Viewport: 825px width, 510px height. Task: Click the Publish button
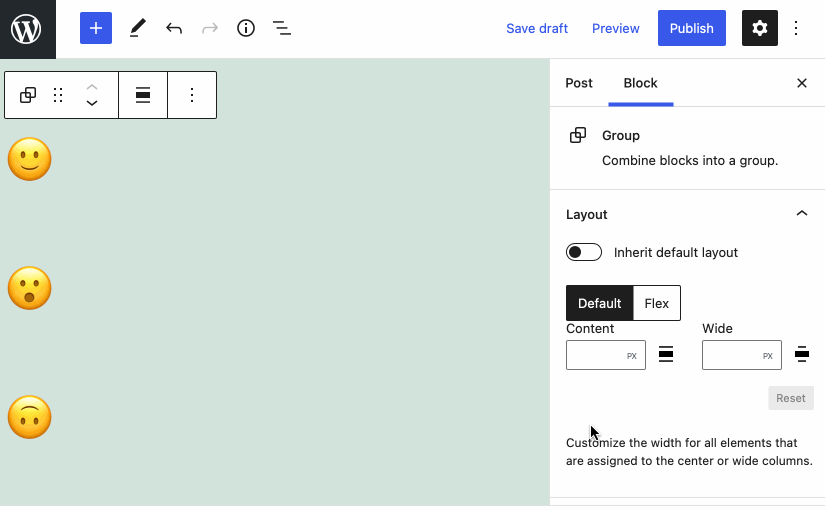pos(691,28)
